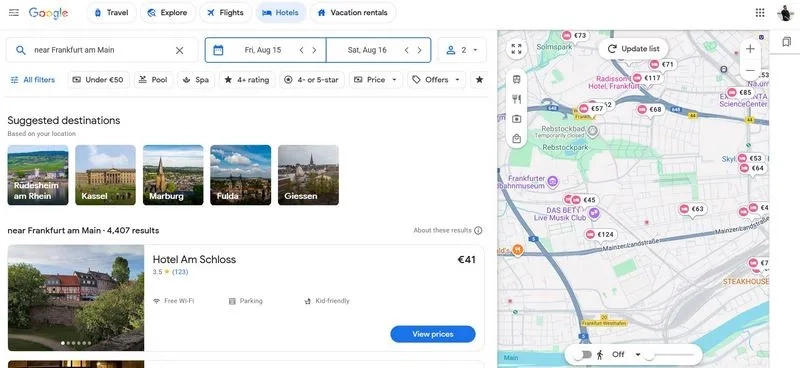Toggle the 4+ rating filter chip
This screenshot has width=800, height=368.
pyautogui.click(x=247, y=80)
